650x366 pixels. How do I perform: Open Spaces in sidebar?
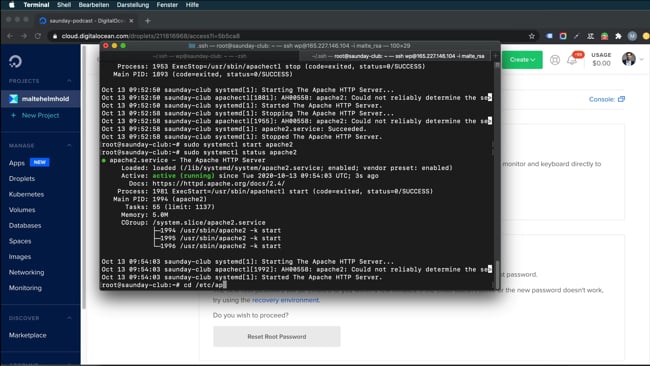coord(20,241)
